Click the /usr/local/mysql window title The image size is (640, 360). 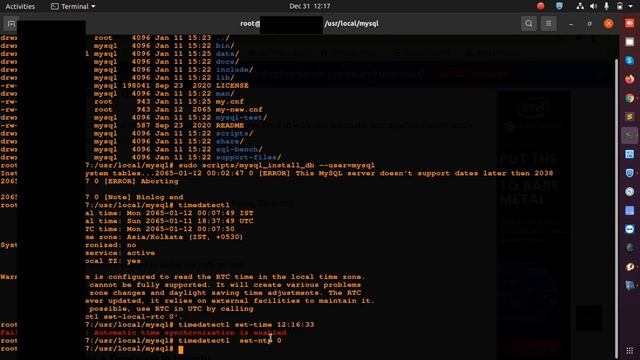tap(351, 24)
